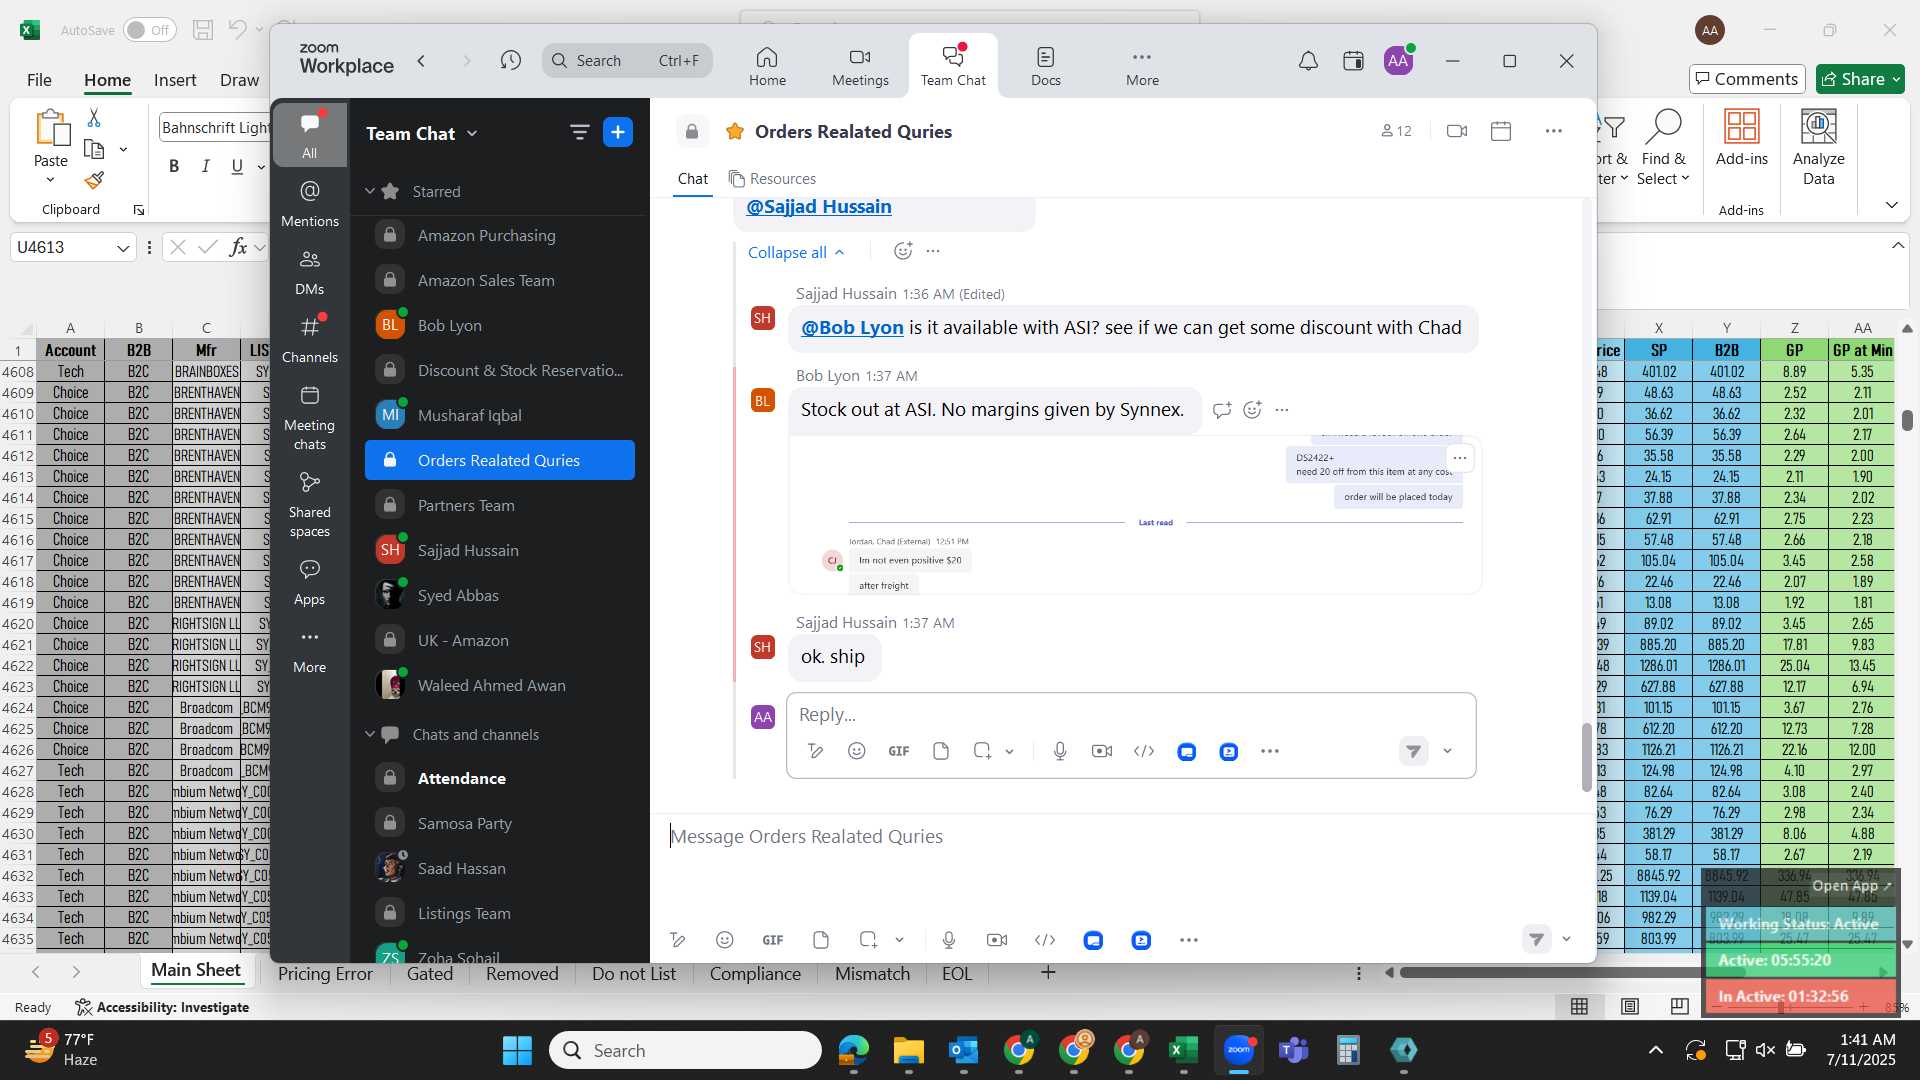1920x1080 pixels.
Task: Open the Excel Name Box dropdown
Action: click(123, 247)
